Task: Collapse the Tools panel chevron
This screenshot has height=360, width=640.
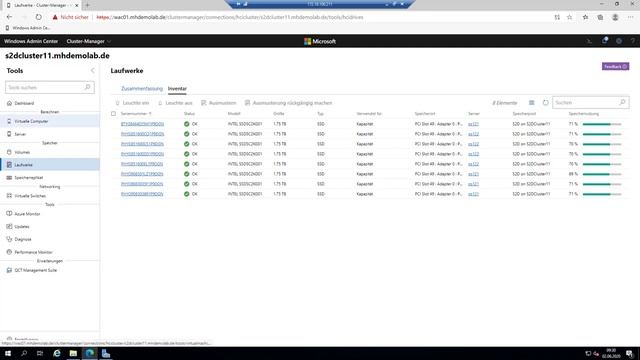Action: (92, 71)
